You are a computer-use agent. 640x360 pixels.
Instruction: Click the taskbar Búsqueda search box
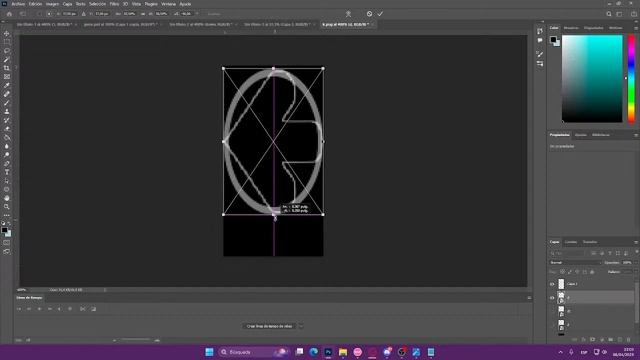253,352
